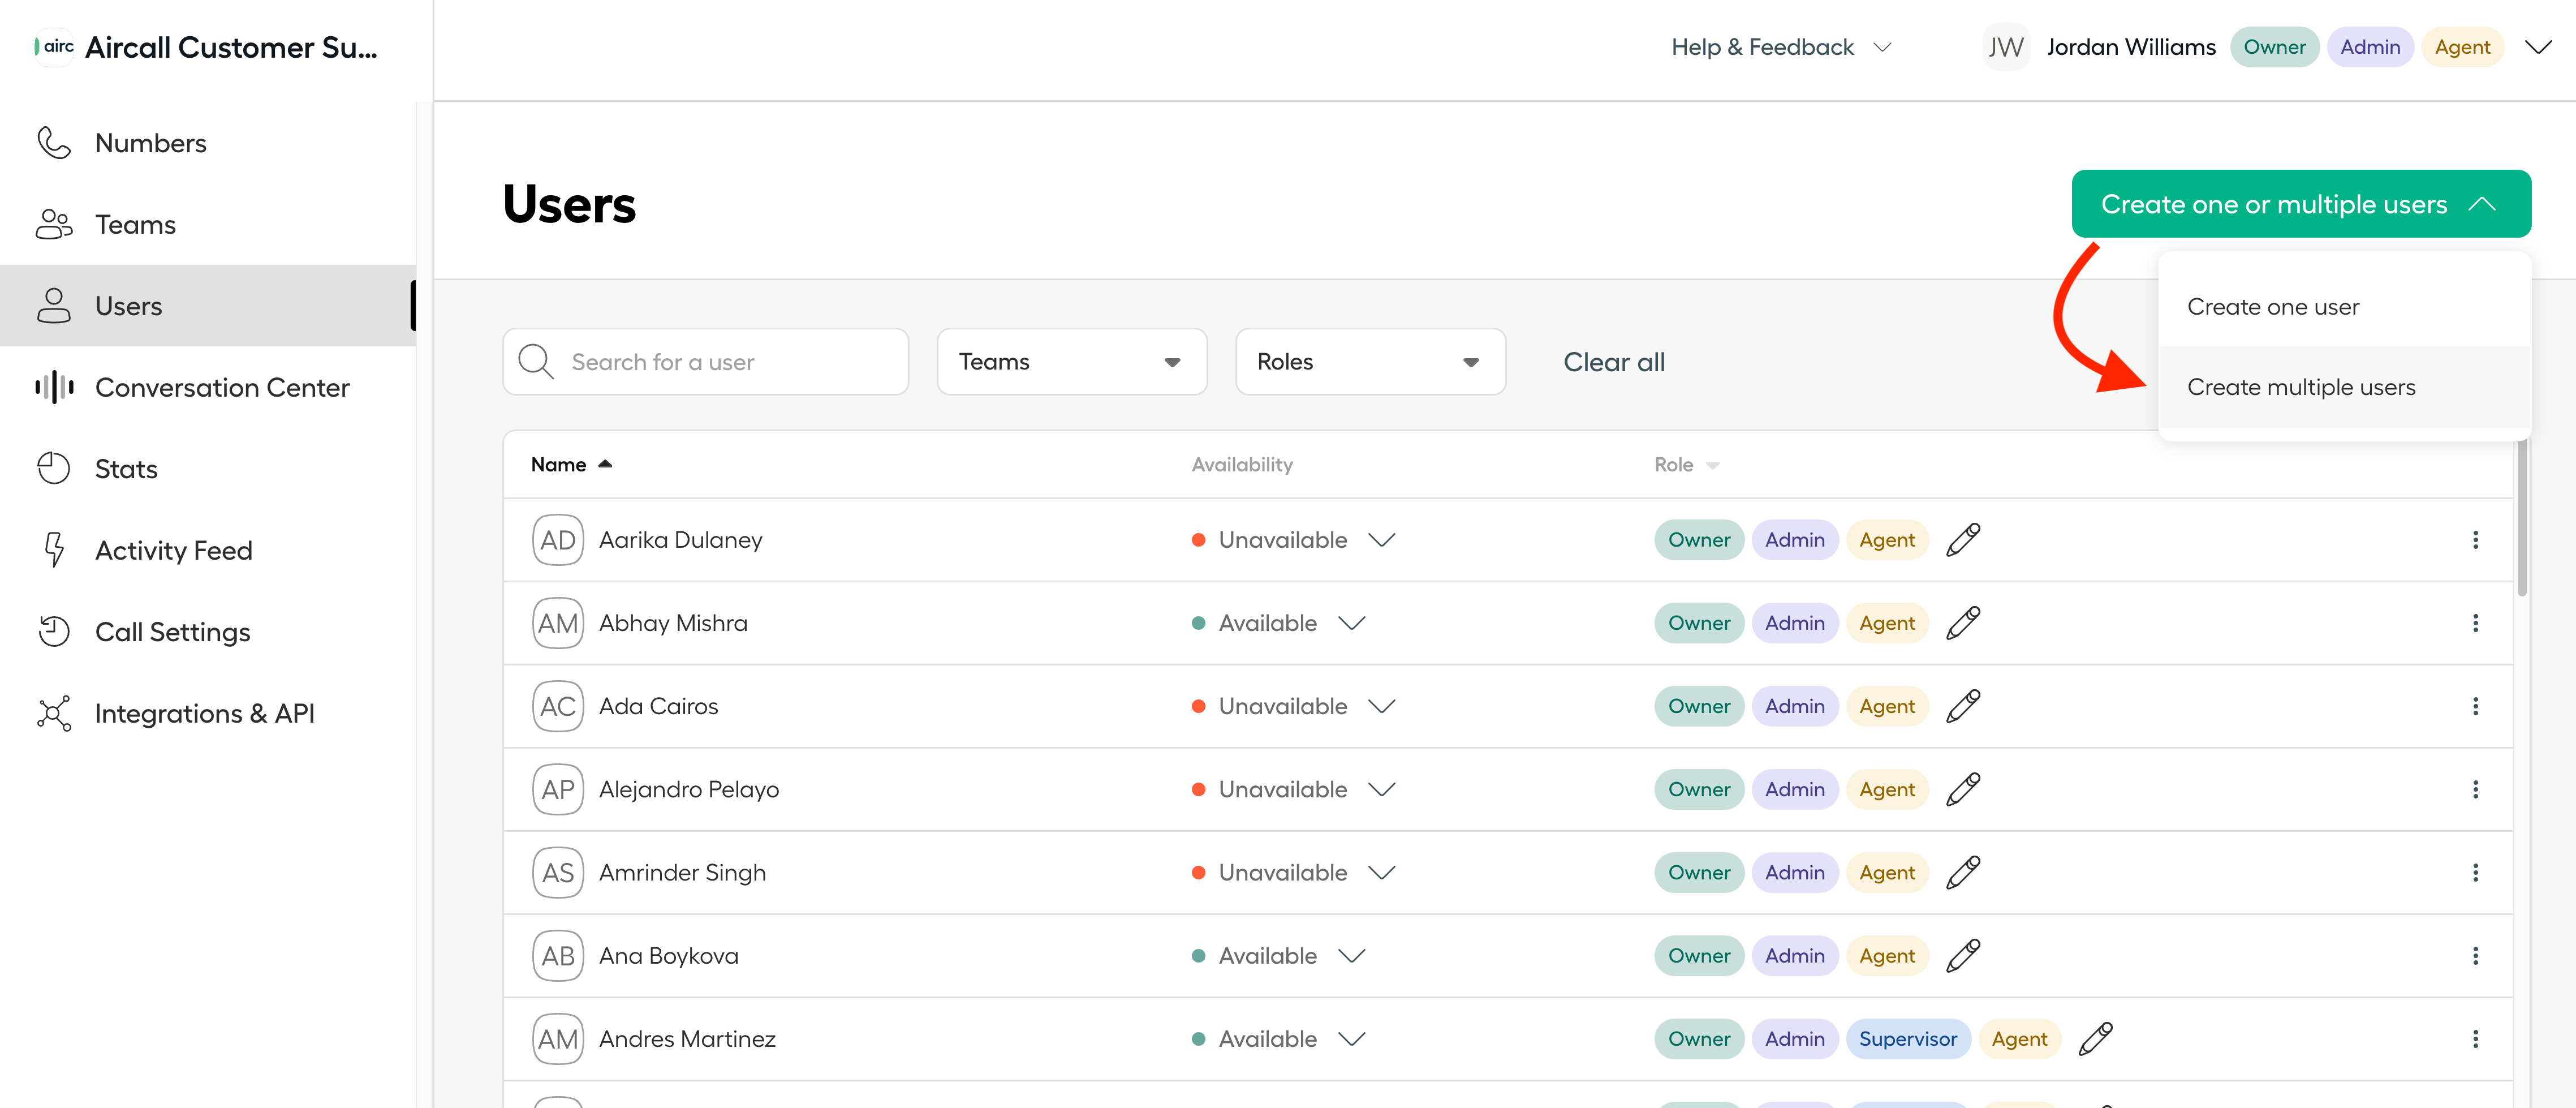Edit roles pencil for Ana Boykova
This screenshot has height=1108, width=2576.
[1963, 956]
